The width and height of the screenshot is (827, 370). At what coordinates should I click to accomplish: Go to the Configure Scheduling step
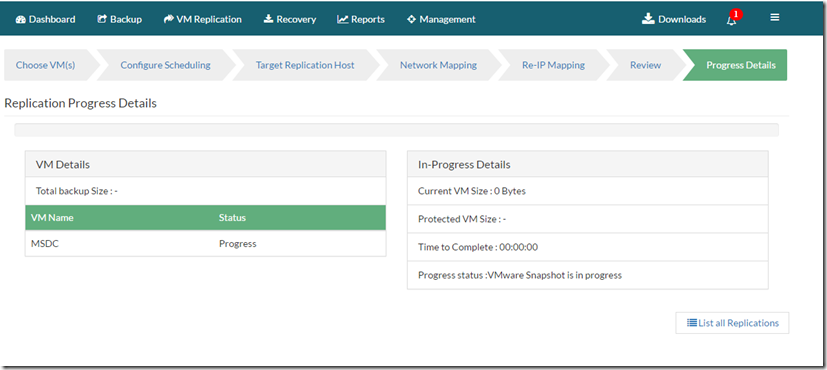(165, 65)
